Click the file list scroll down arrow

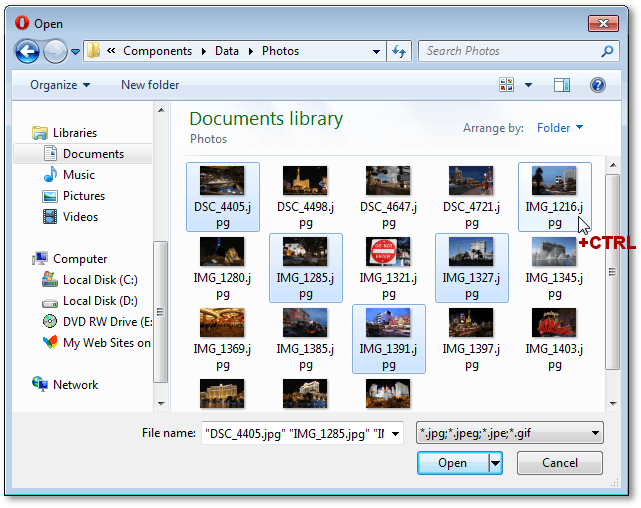coord(613,403)
